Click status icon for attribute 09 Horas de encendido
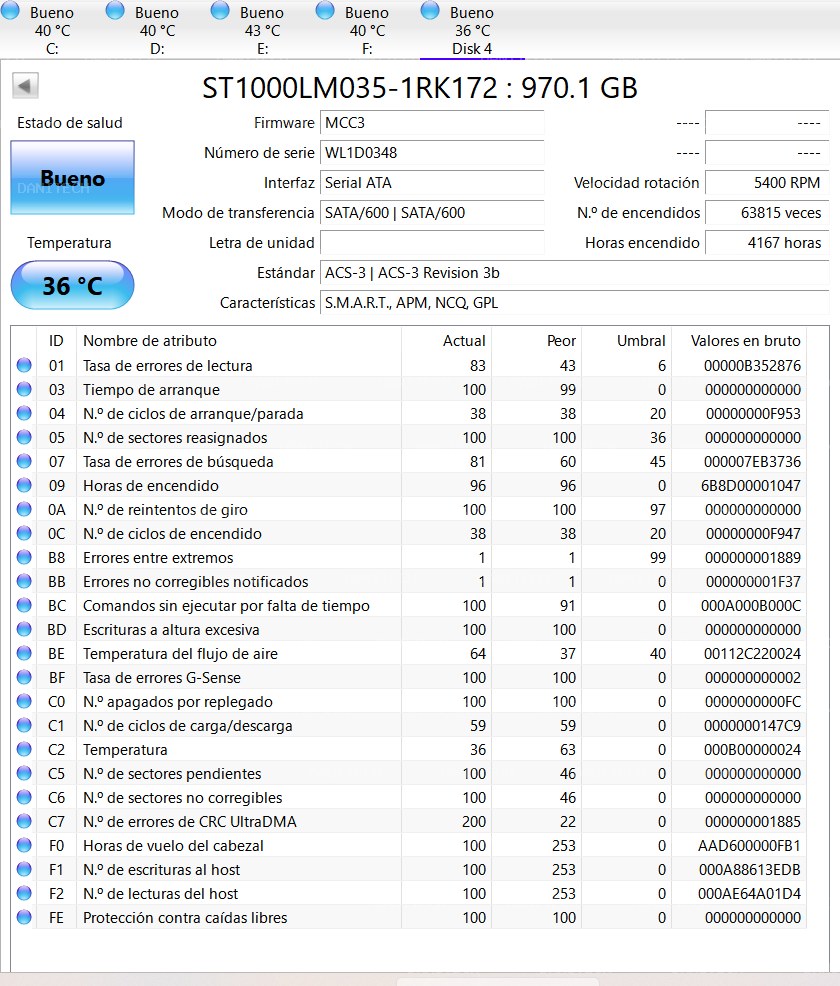Image resolution: width=840 pixels, height=986 pixels. (24, 485)
